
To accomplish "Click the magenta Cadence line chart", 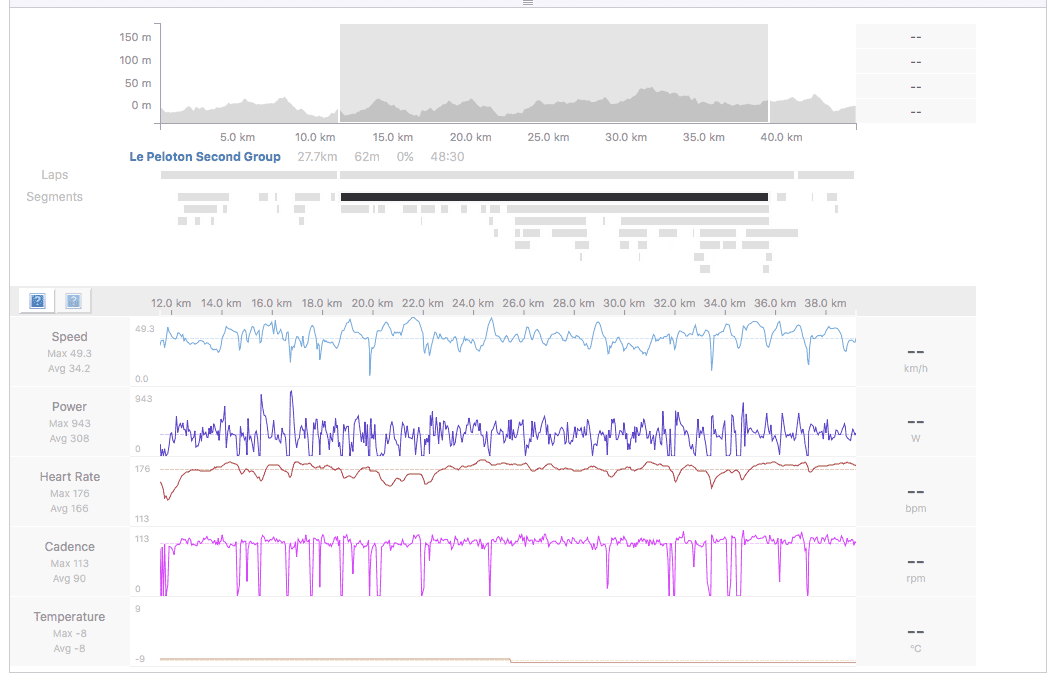I will 508,563.
